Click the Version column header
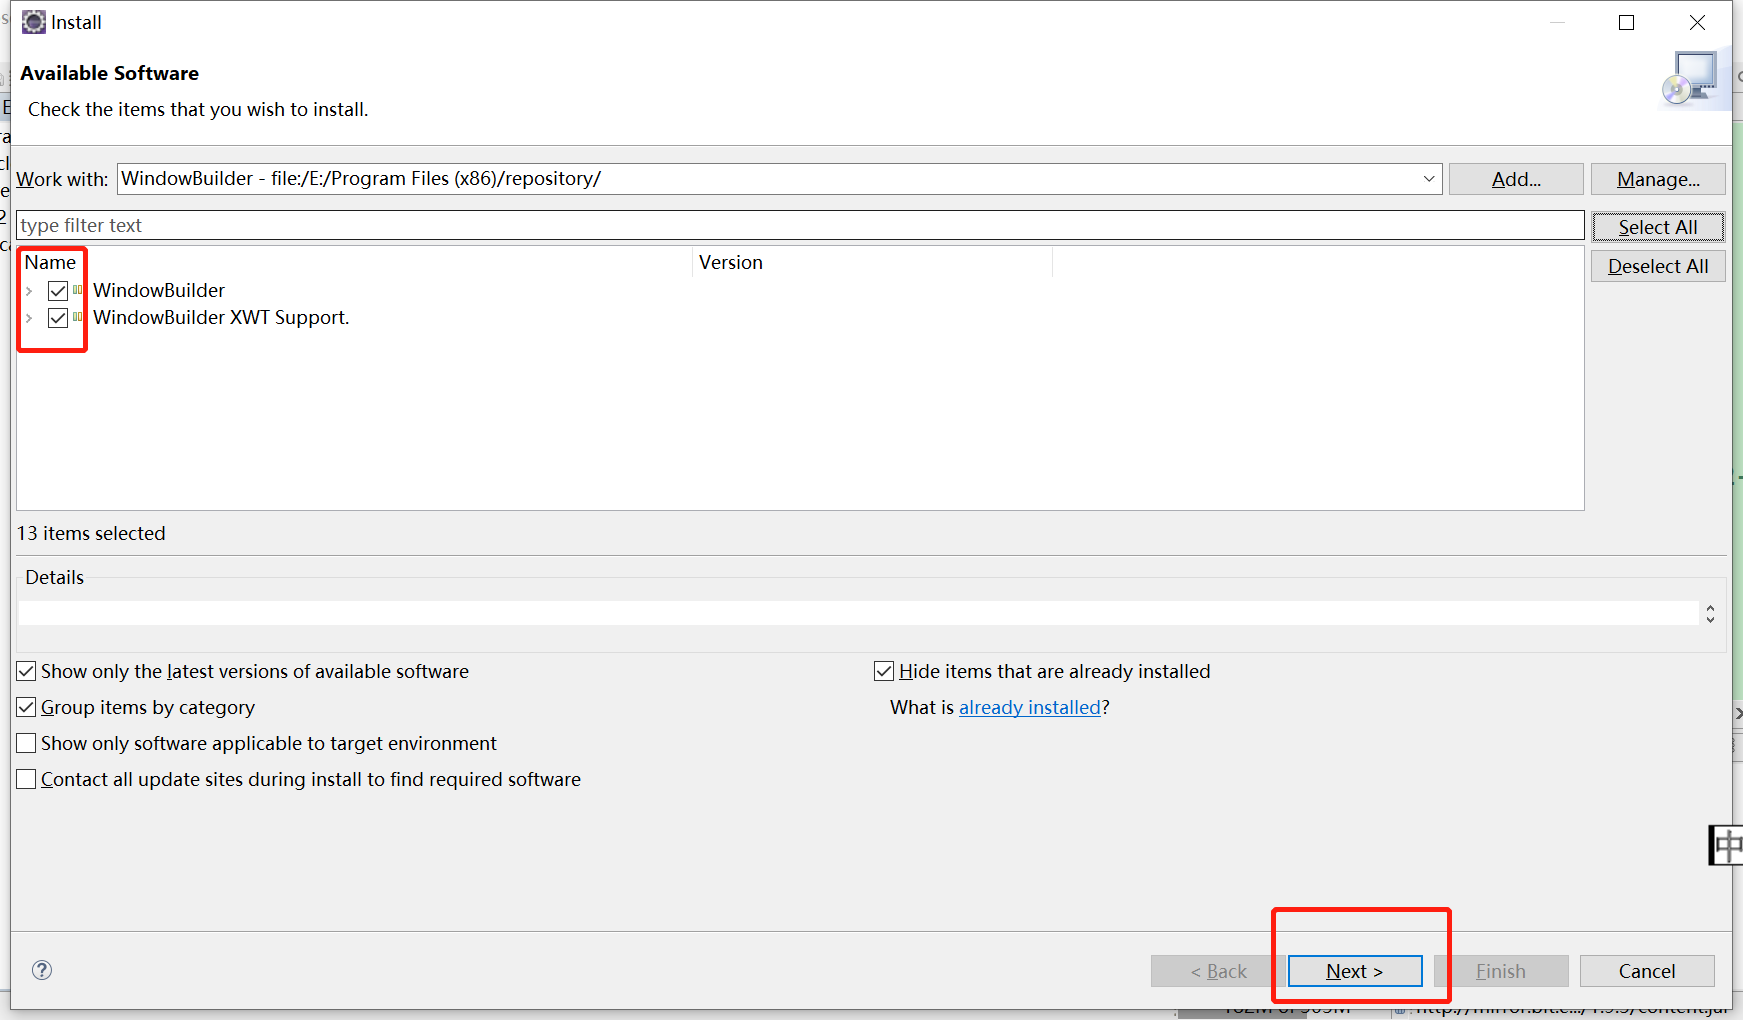The width and height of the screenshot is (1743, 1020). click(x=872, y=262)
